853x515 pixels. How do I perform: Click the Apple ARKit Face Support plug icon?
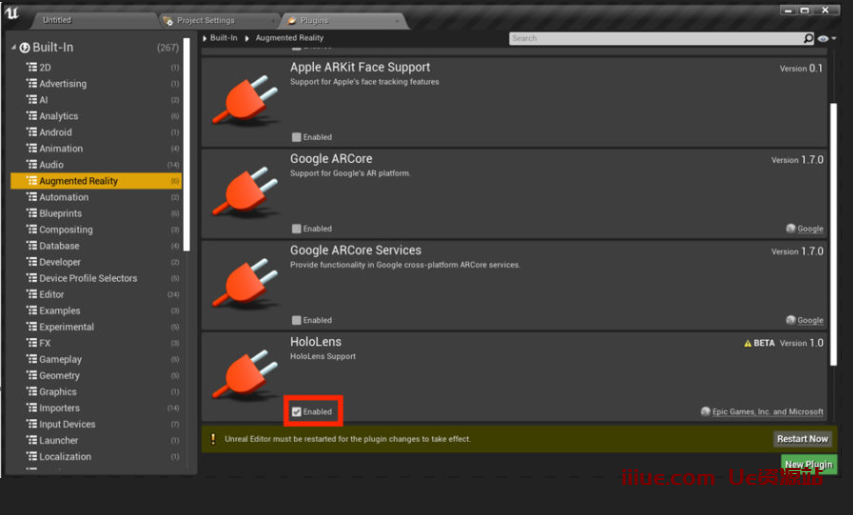pos(245,101)
